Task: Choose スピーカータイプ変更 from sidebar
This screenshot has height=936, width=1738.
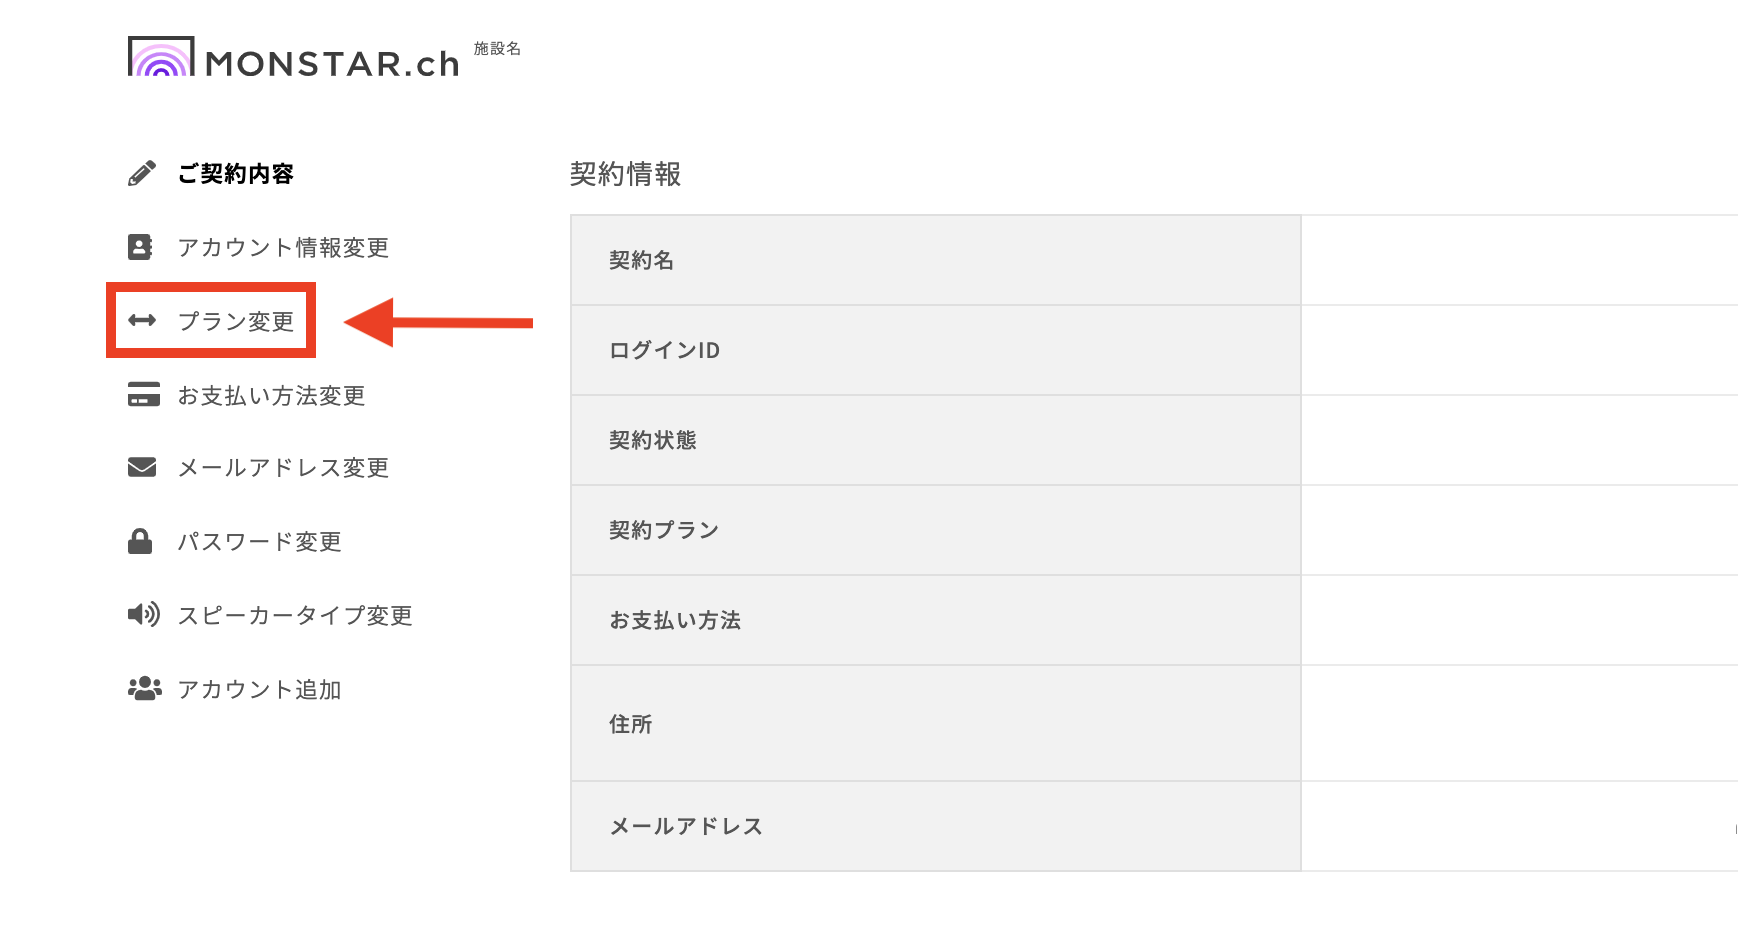Action: pyautogui.click(x=295, y=616)
